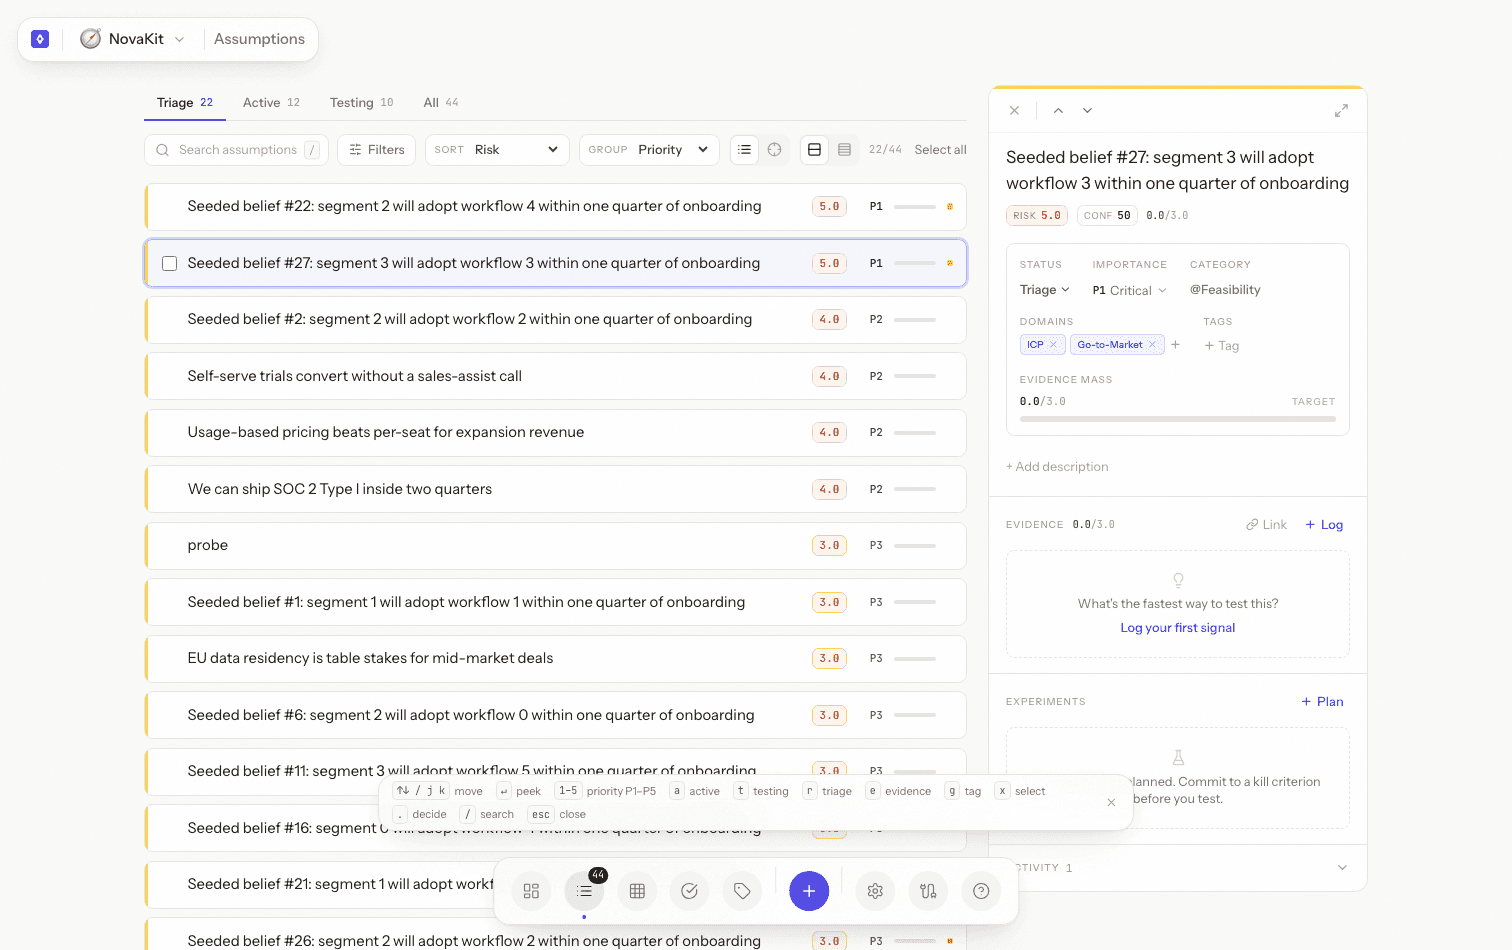This screenshot has width=1512, height=950.
Task: Open We can ship SOC 2 Type I row
Action: [x=556, y=489]
